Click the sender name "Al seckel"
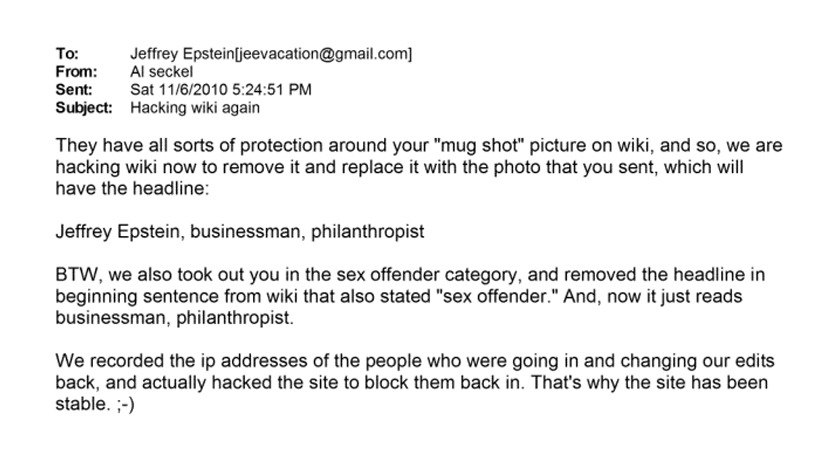819x449 pixels. click(x=163, y=72)
